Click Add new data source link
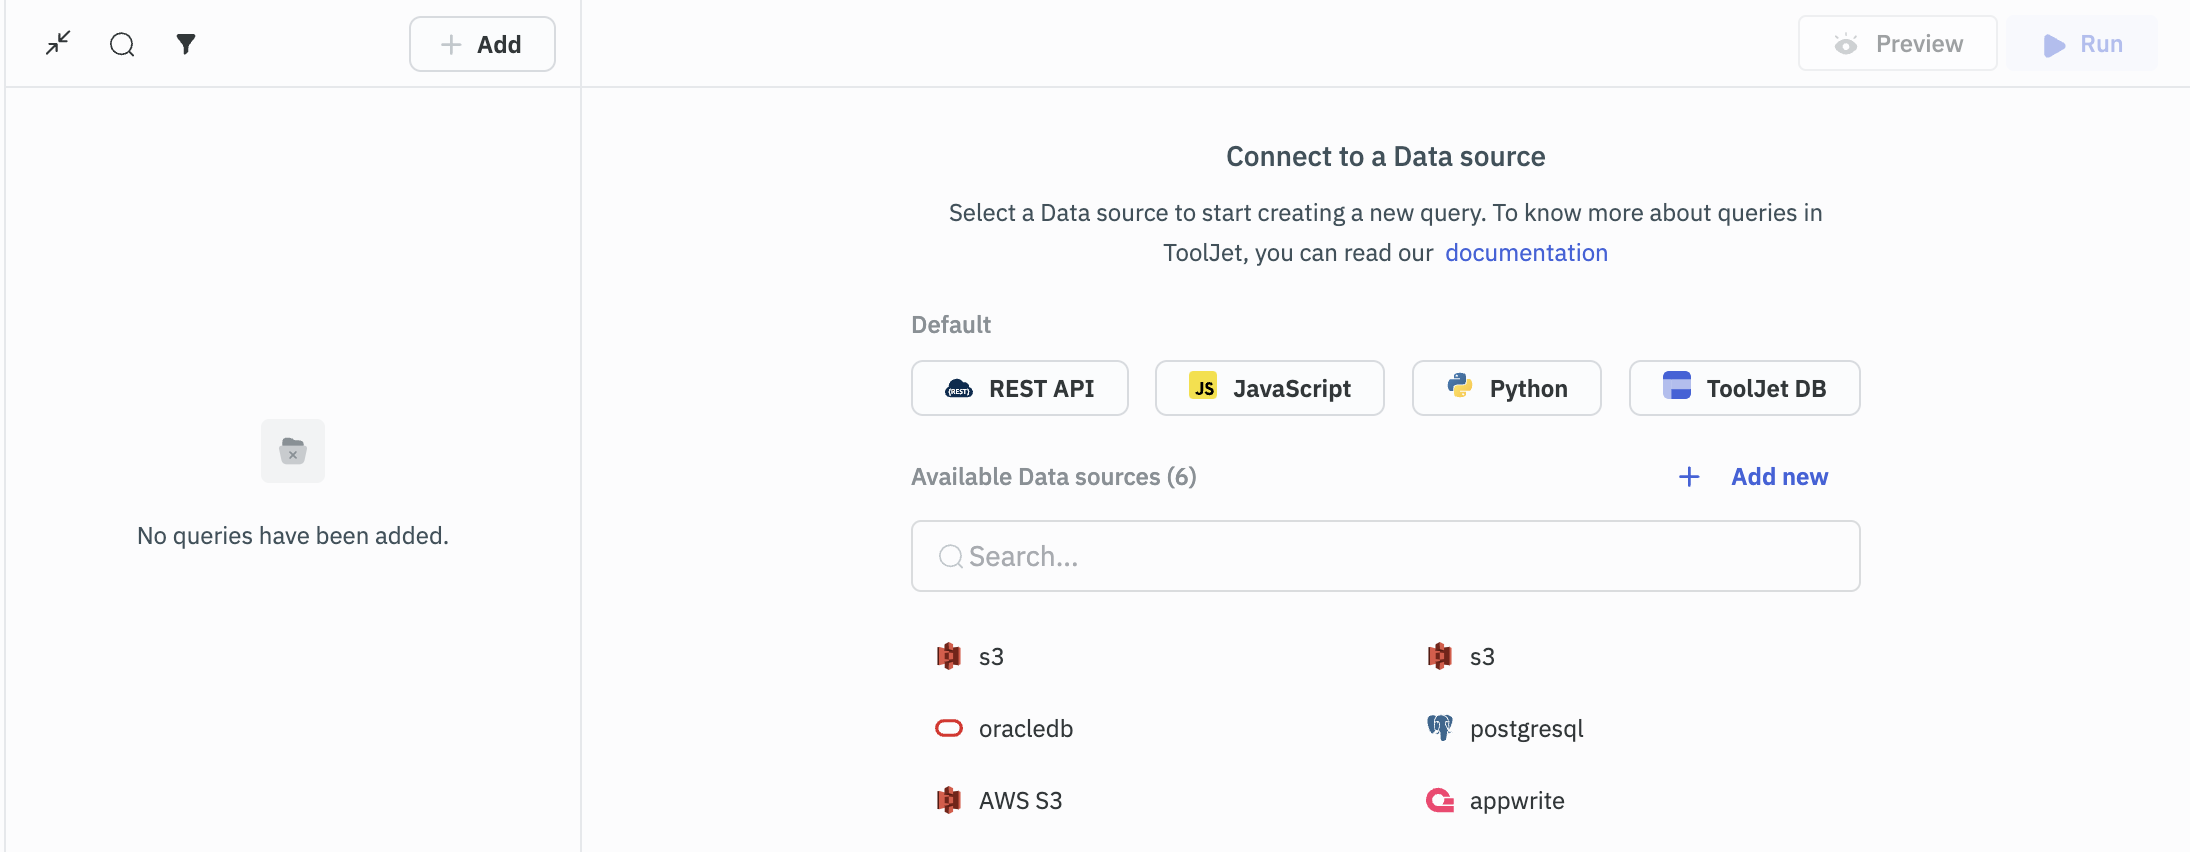2190x852 pixels. coord(1779,477)
